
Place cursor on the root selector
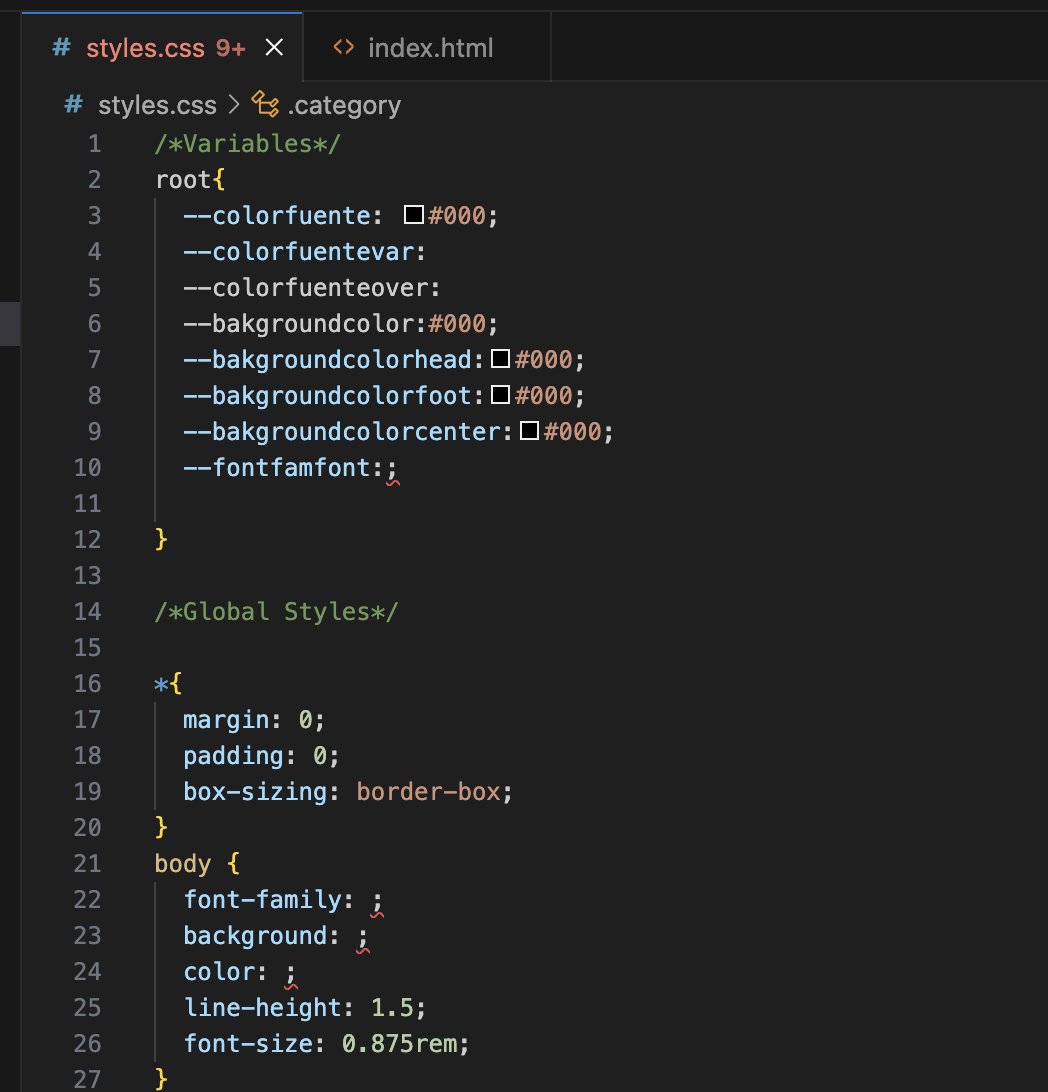[182, 180]
